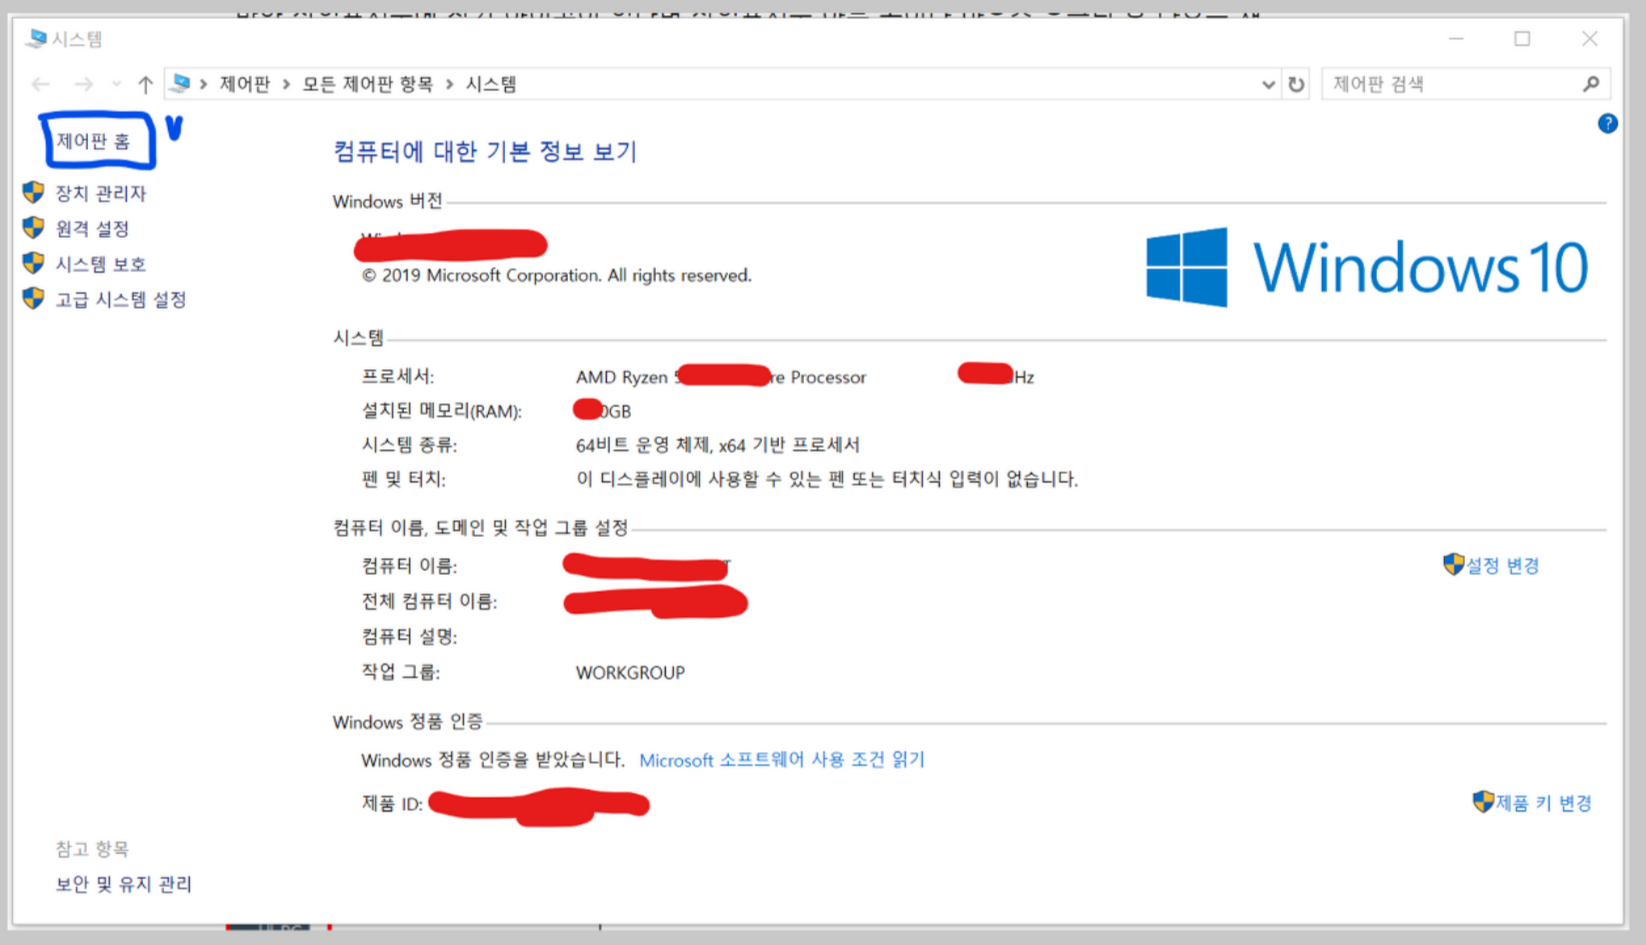Click shield icon next to 설정 변경
Viewport: 1646px width, 945px height.
point(1453,565)
